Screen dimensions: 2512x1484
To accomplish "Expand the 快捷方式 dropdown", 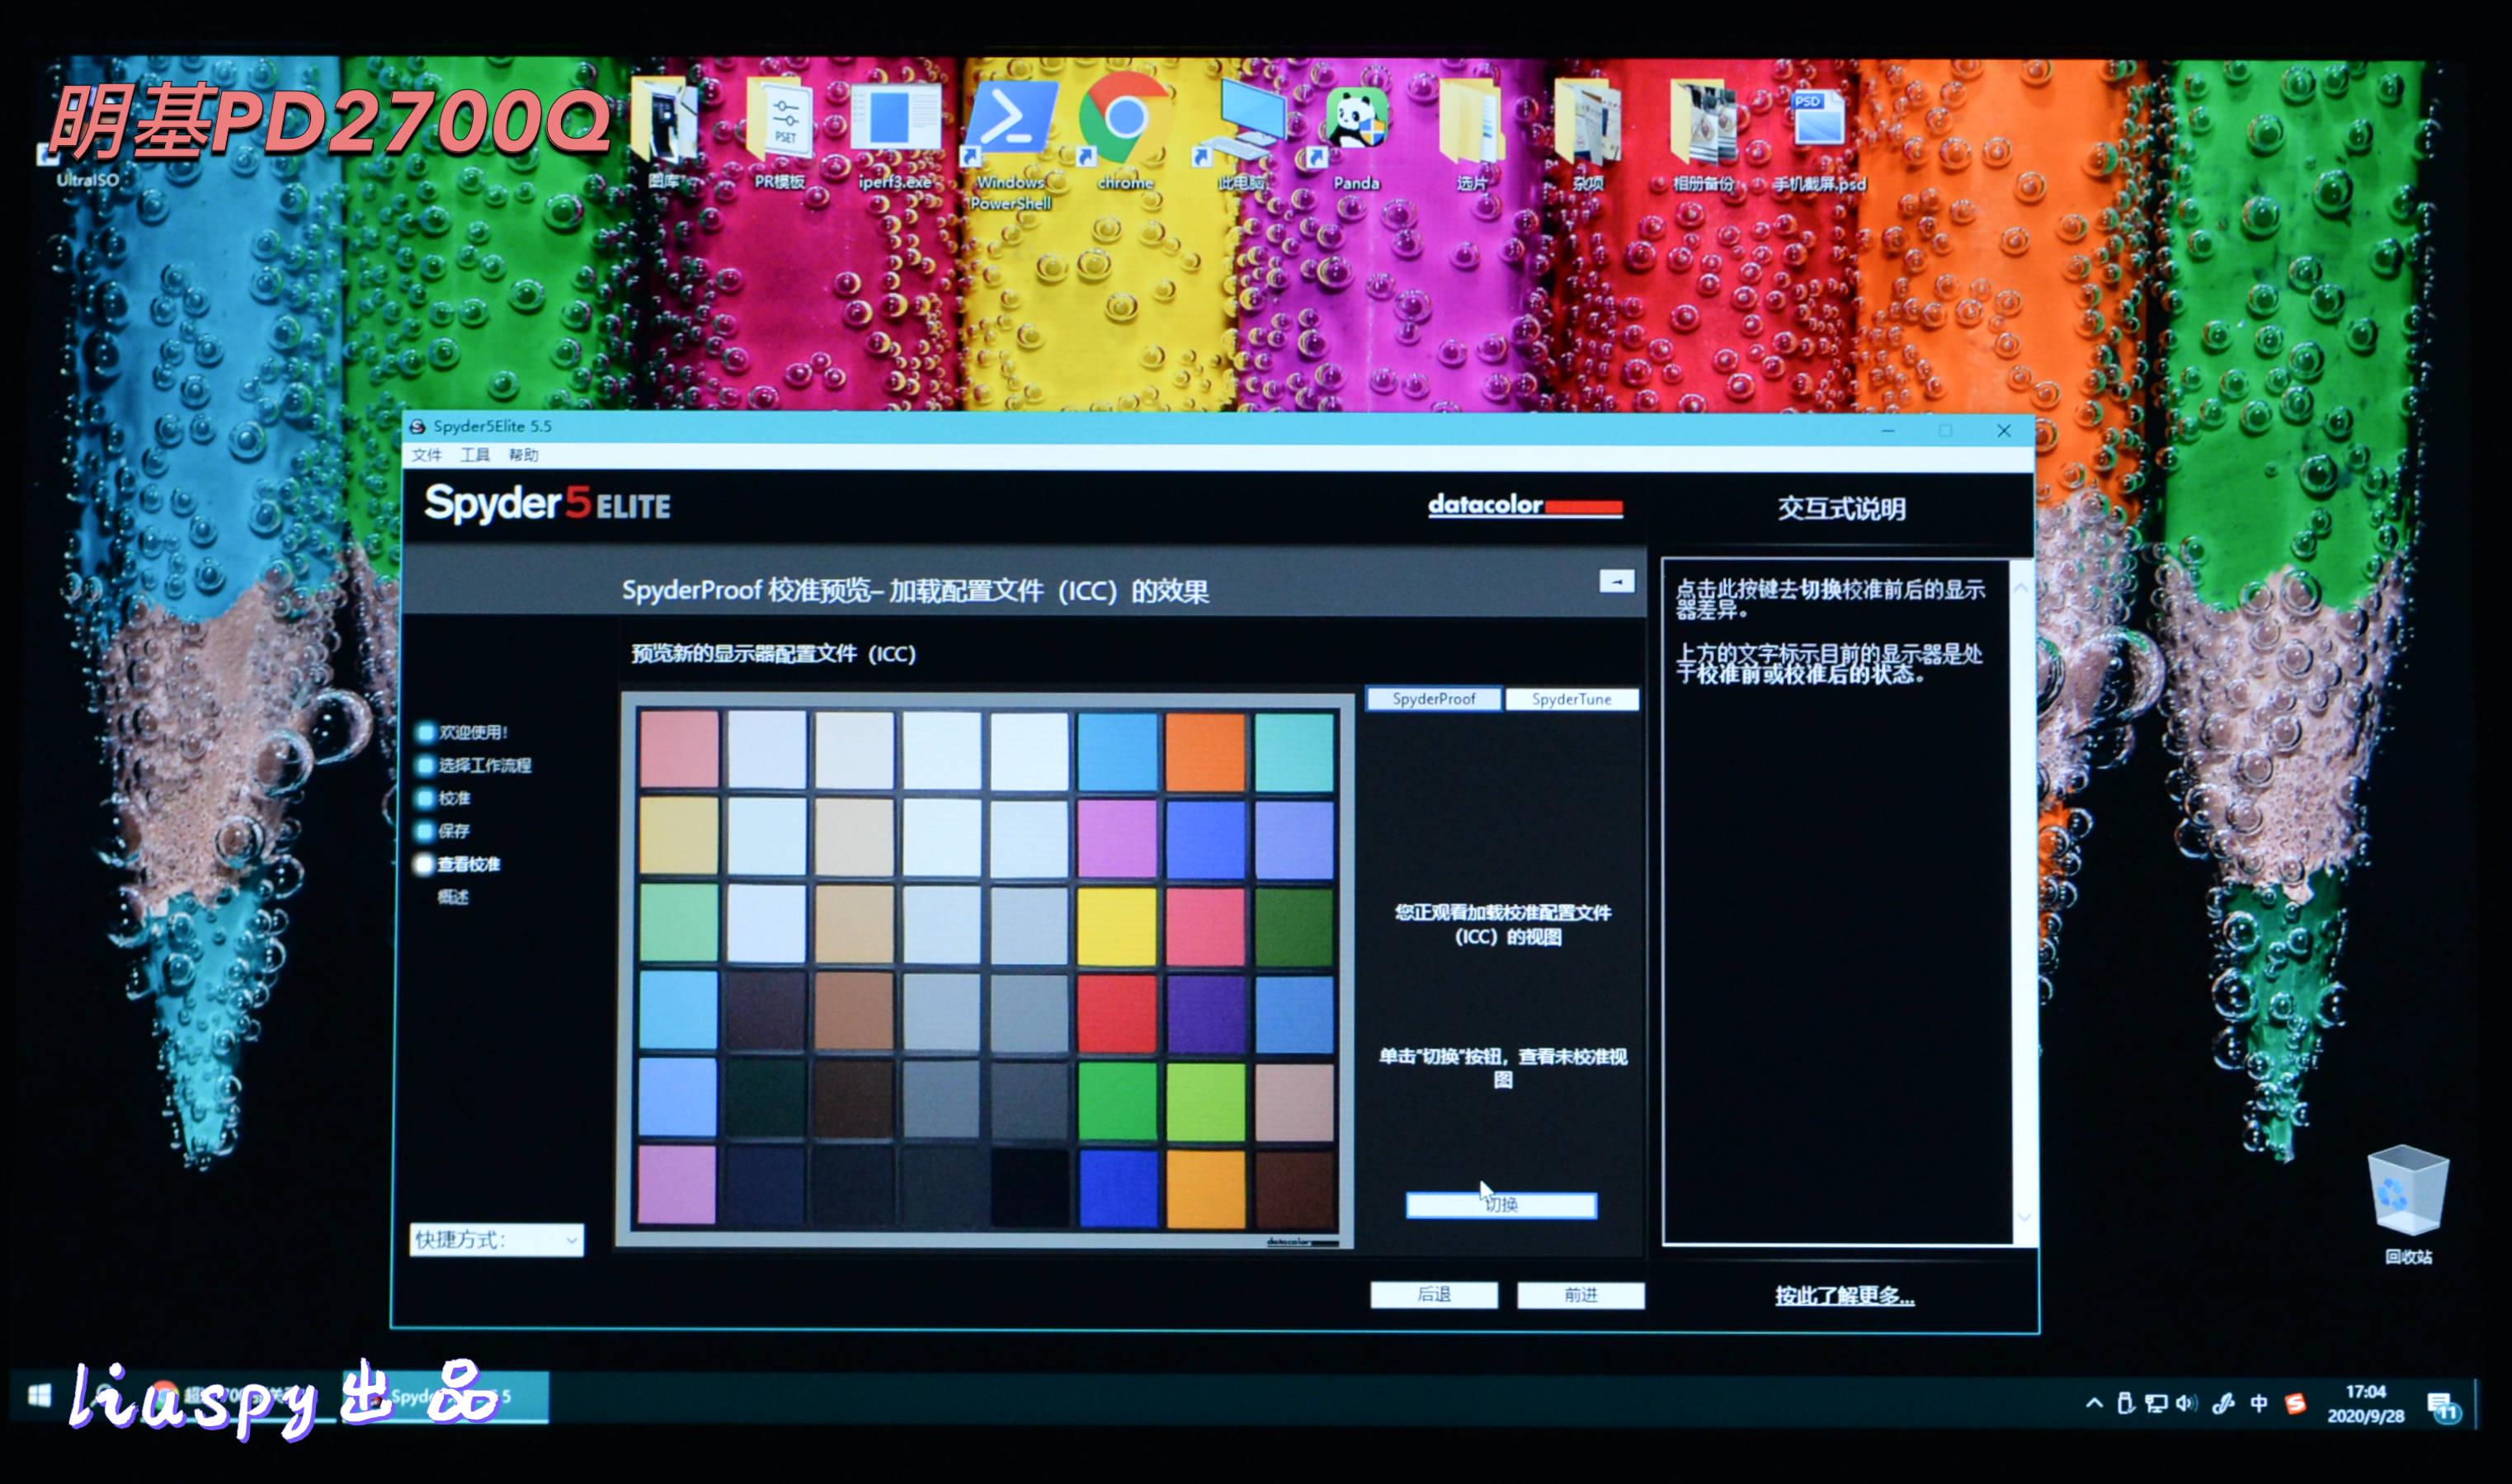I will 571,1240.
